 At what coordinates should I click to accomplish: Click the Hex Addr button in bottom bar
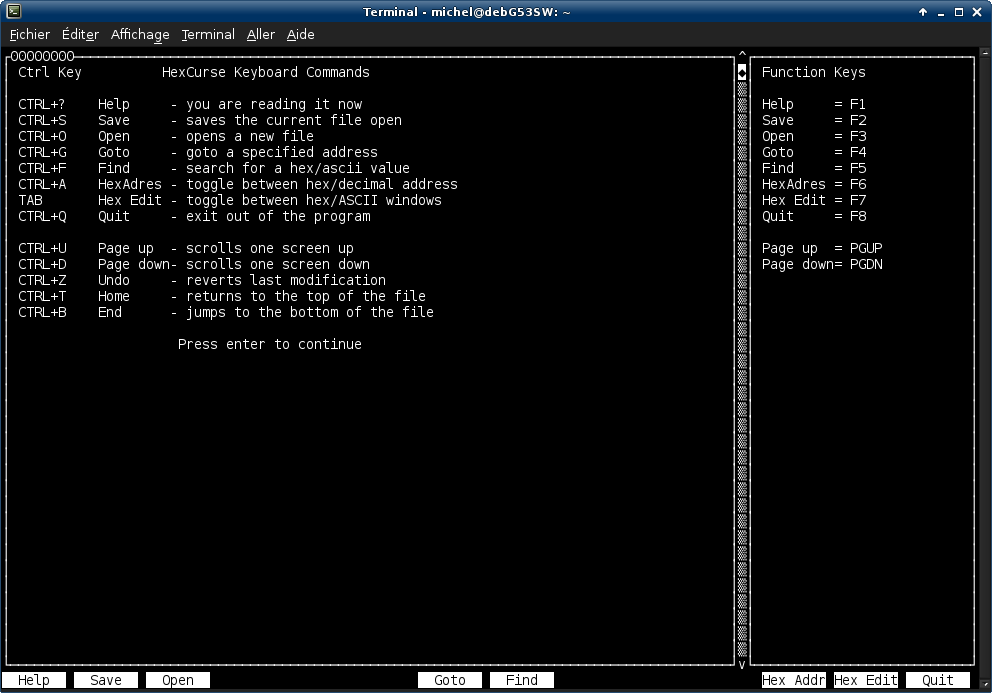(x=793, y=680)
